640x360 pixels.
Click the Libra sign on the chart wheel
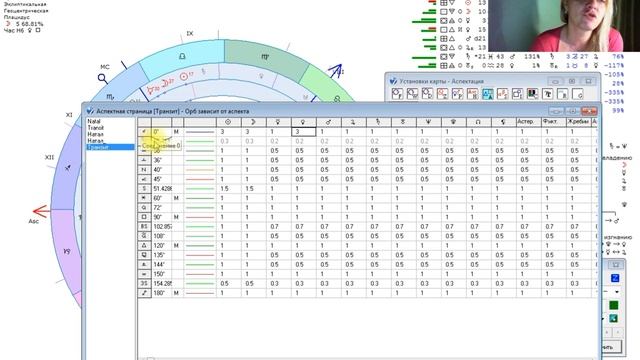pos(182,56)
